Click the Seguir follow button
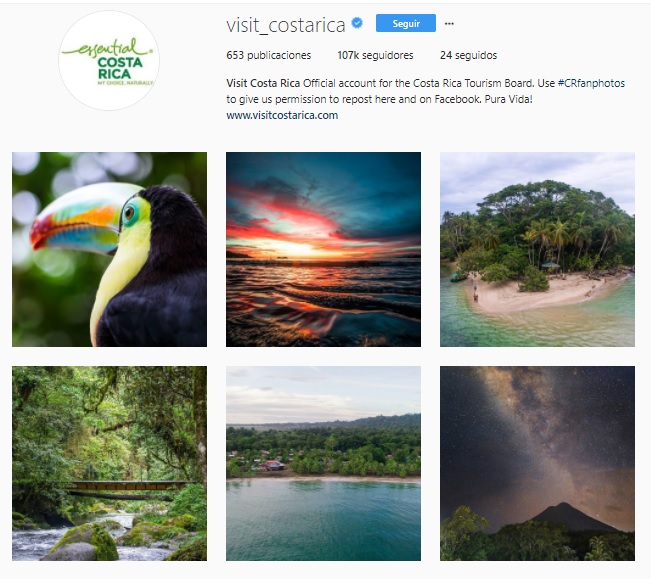651x579 pixels. click(x=406, y=23)
